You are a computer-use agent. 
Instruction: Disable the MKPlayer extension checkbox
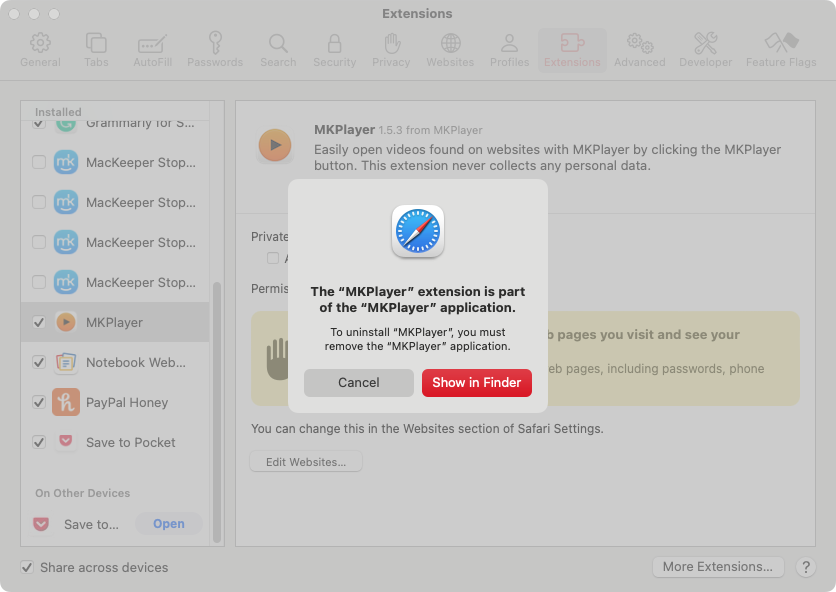[39, 322]
